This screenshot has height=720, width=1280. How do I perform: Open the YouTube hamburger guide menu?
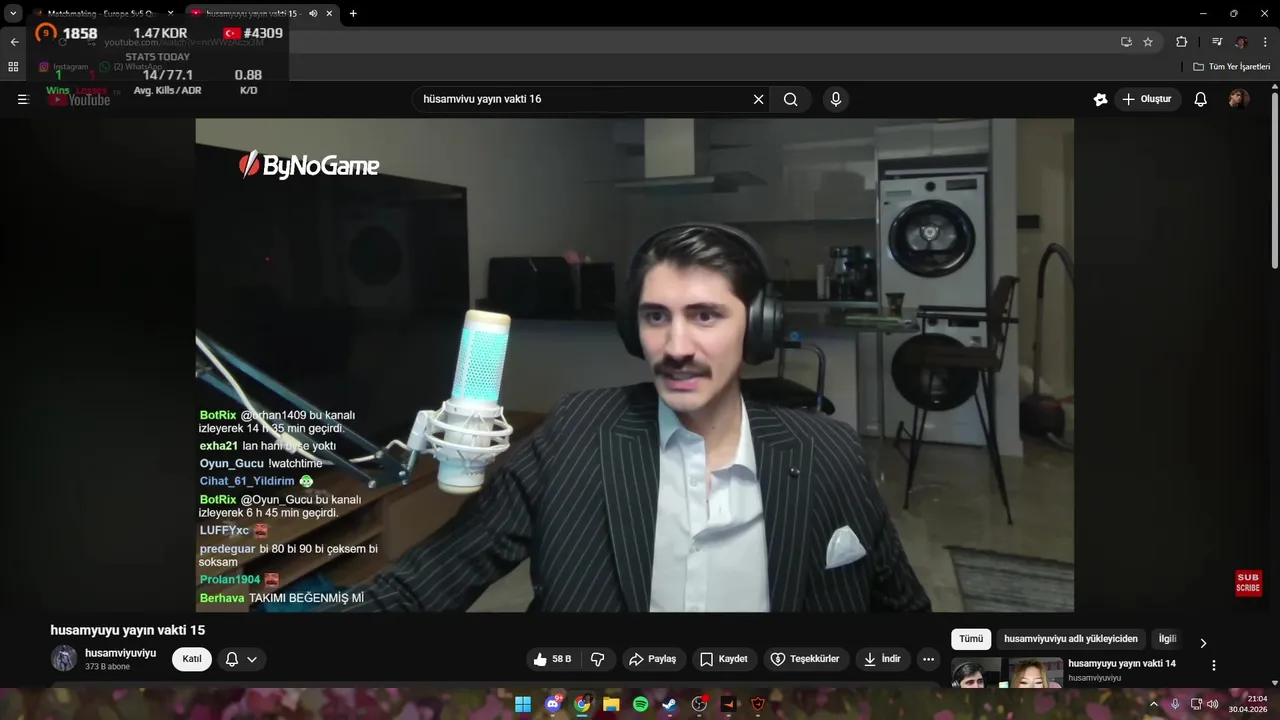coord(23,99)
